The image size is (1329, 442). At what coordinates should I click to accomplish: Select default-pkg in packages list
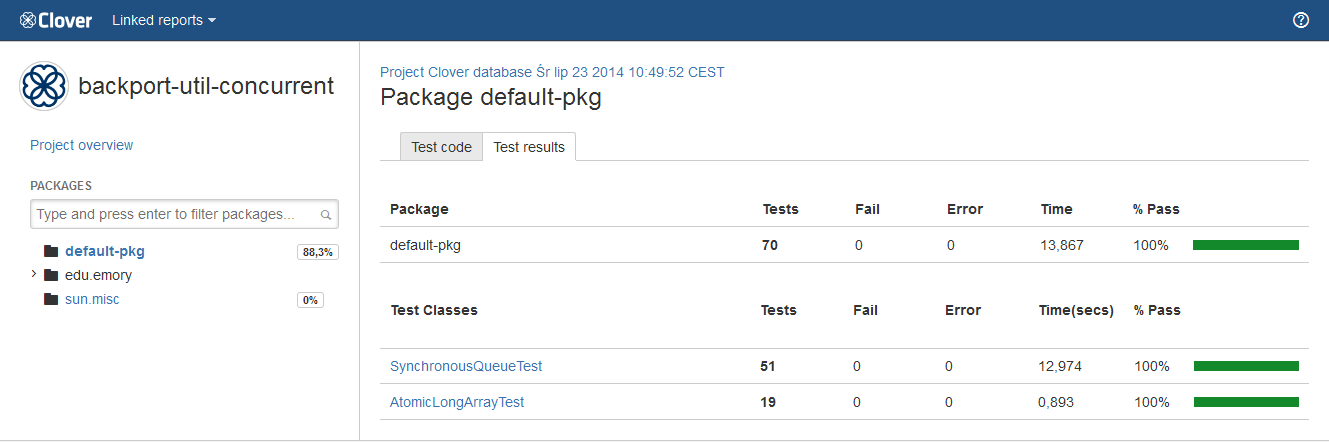click(x=112, y=252)
